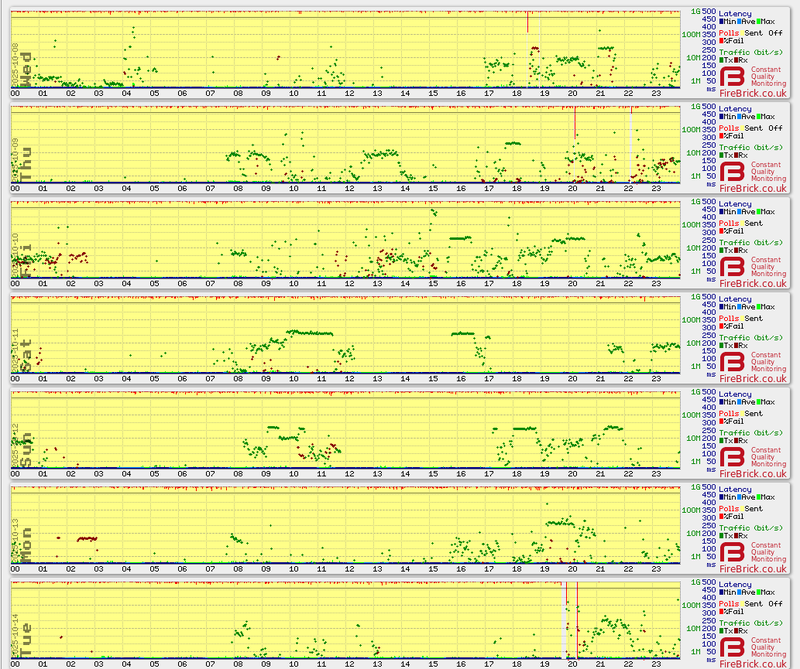Click the FireBrick logo in Wed graph
The width and height of the screenshot is (800, 669).
click(x=732, y=78)
